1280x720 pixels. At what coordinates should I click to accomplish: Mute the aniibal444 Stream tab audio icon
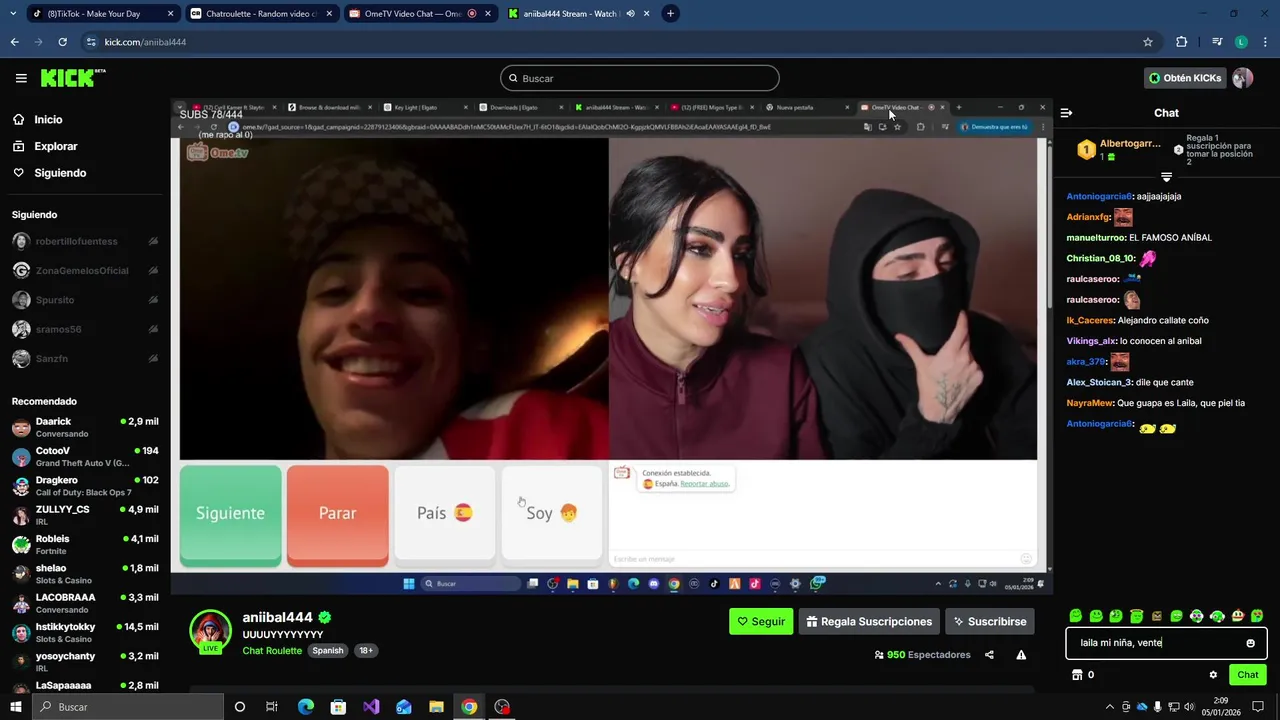pyautogui.click(x=631, y=14)
